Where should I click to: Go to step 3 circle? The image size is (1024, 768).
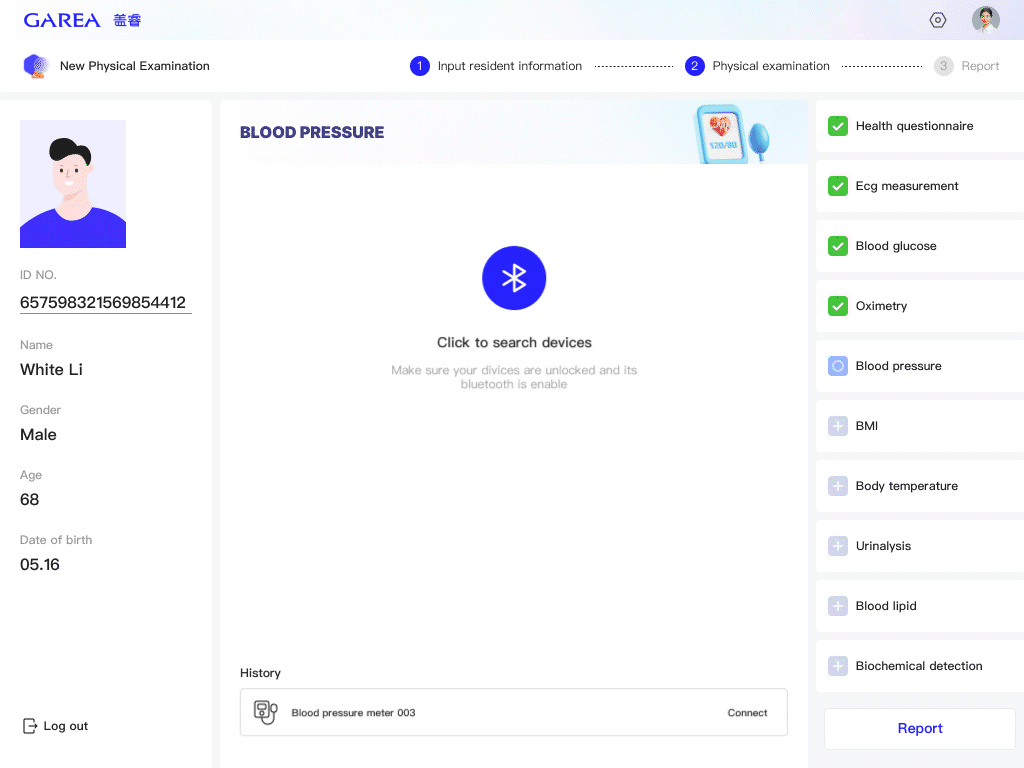coord(944,66)
